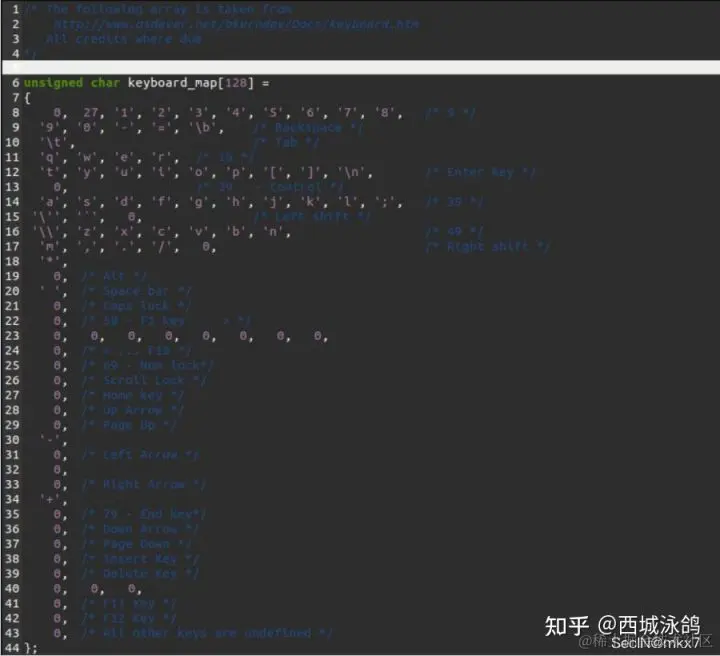Click the 'Scroll Lock' comment on line 26
The width and height of the screenshot is (720, 656).
point(143,381)
